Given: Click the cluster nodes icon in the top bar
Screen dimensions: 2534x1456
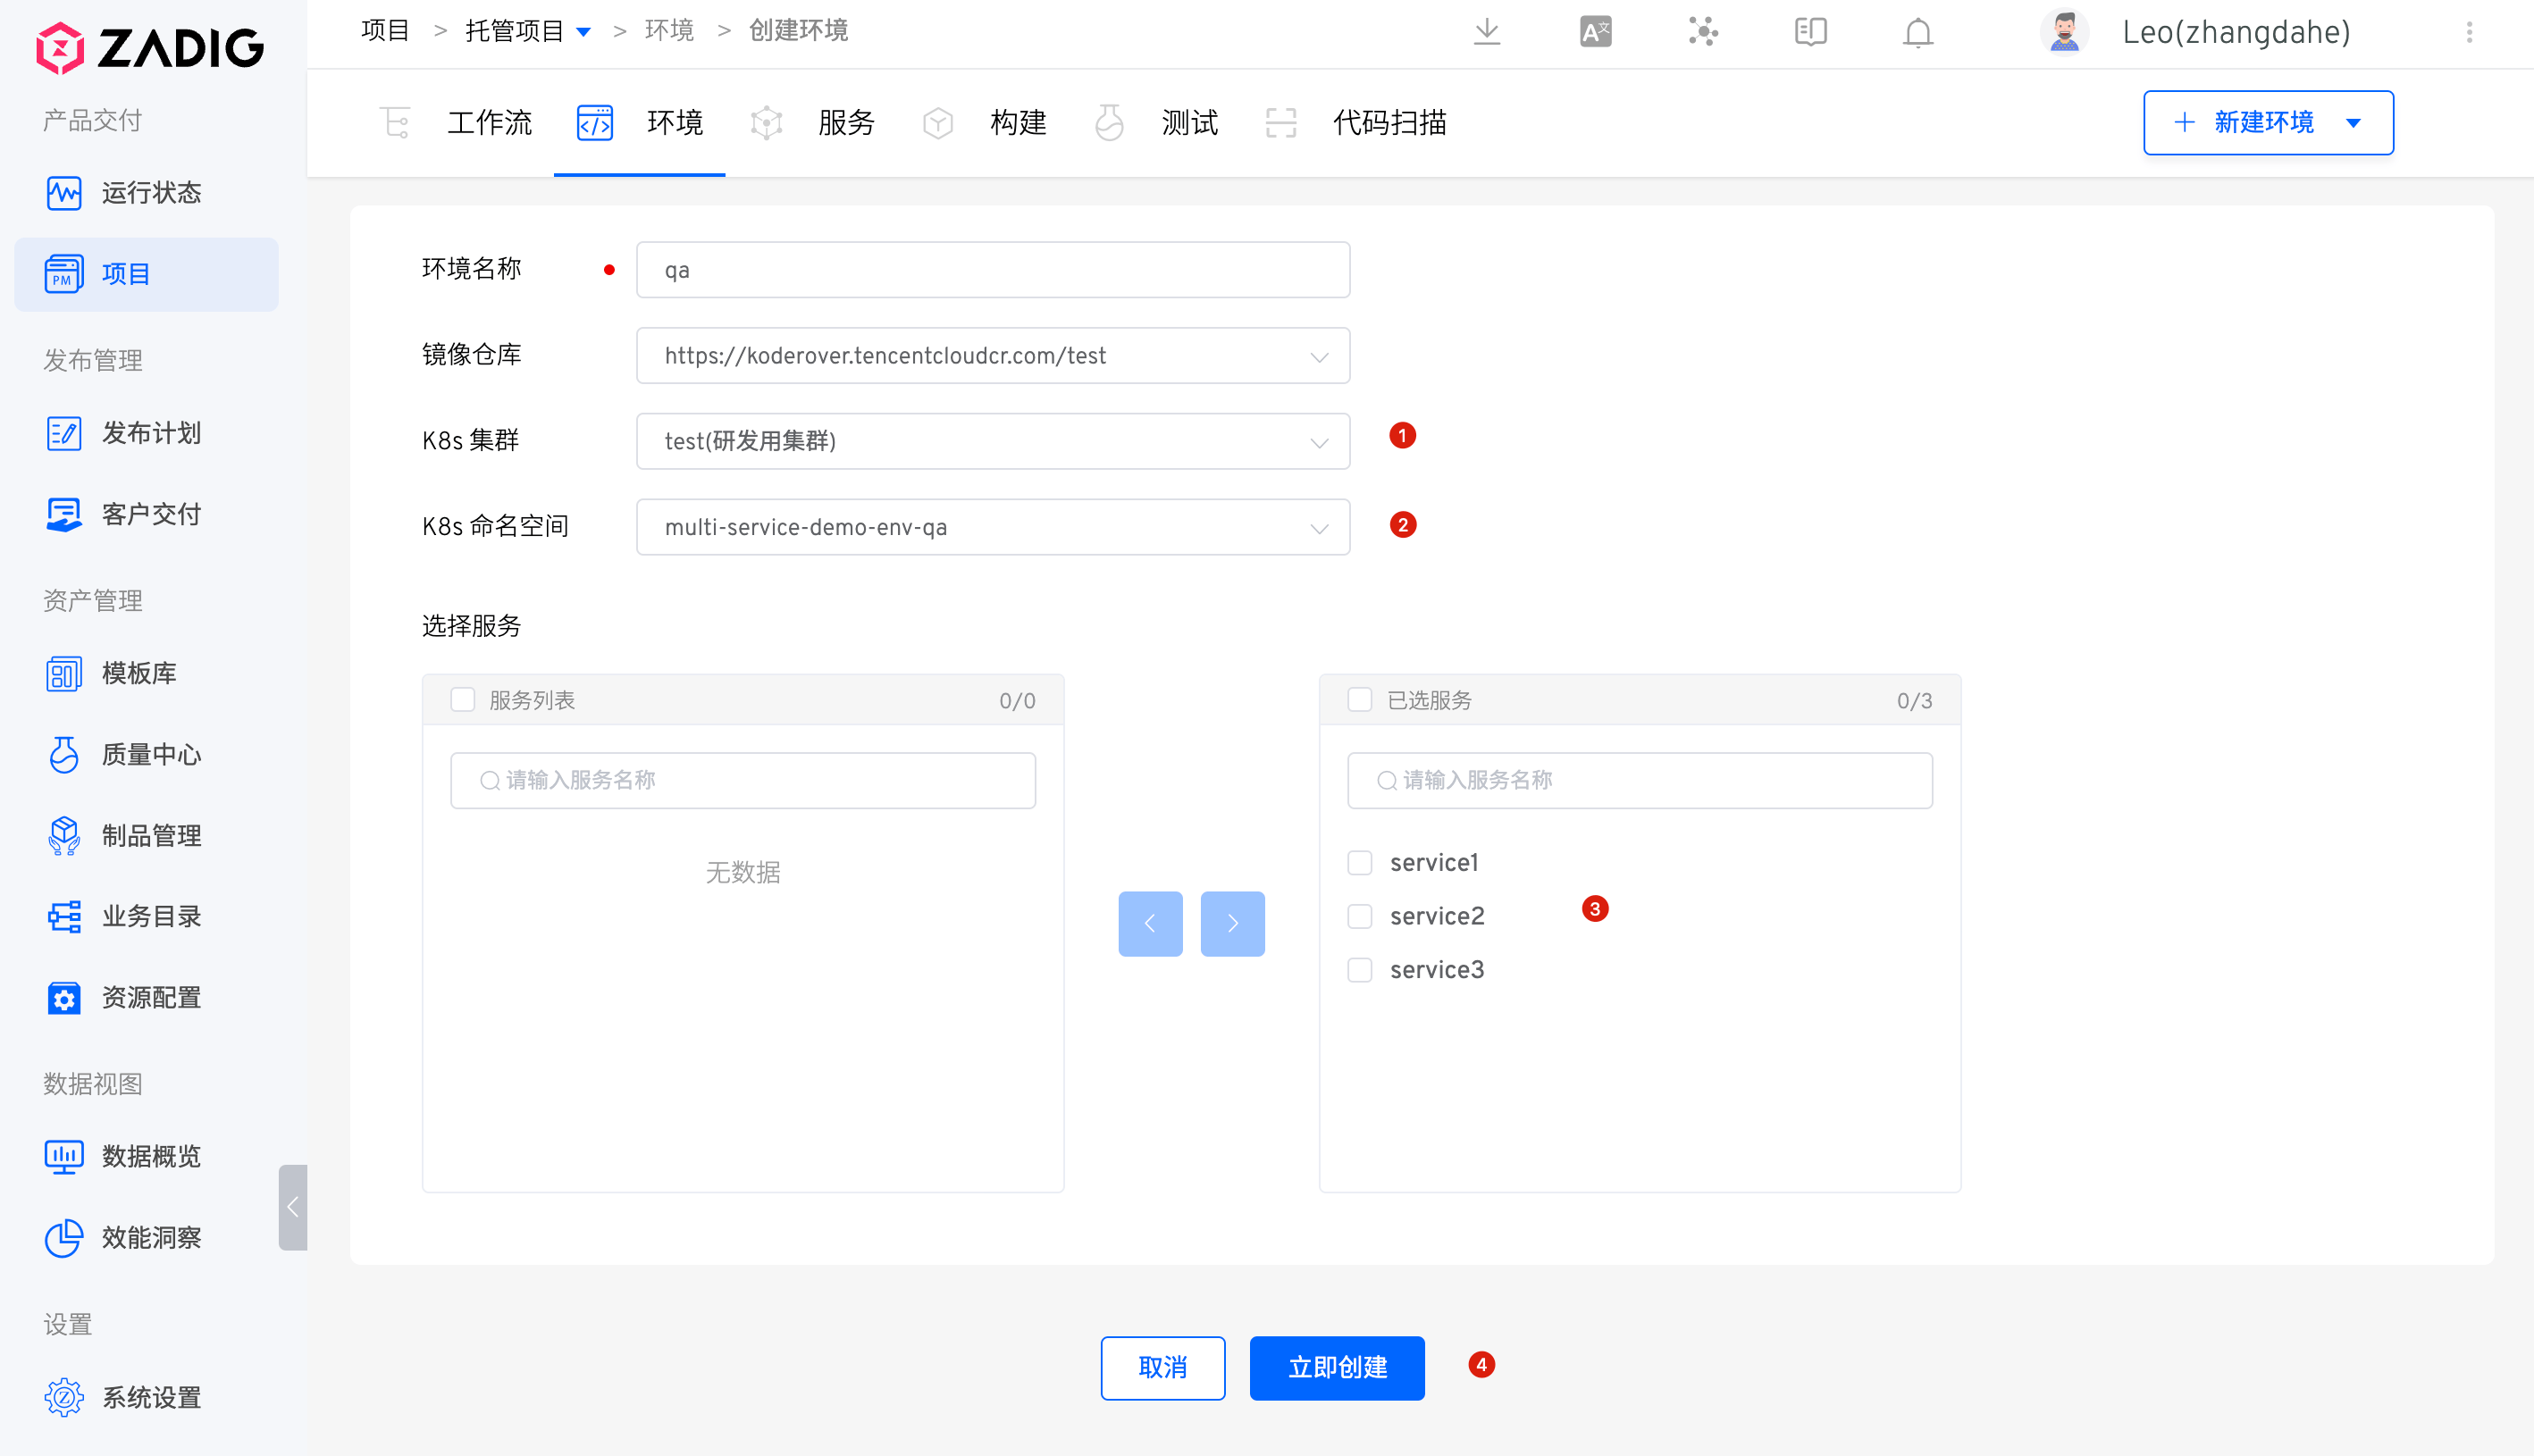Looking at the screenshot, I should pyautogui.click(x=1703, y=32).
